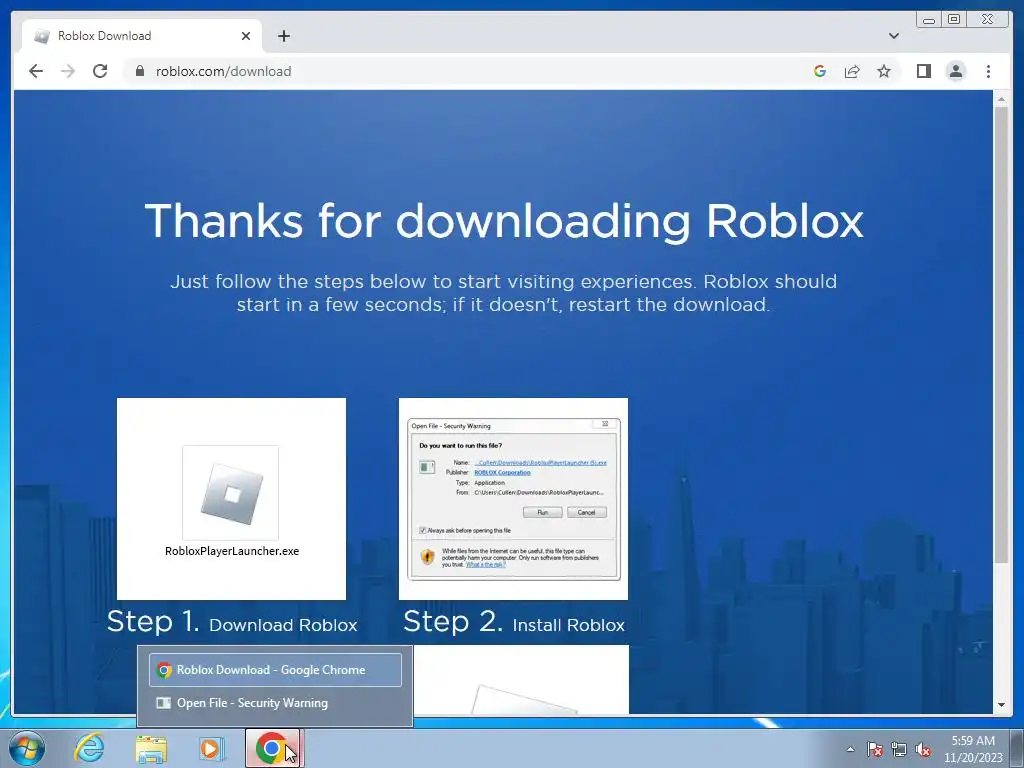Click the "Step 2. Install Roblox" caption
The height and width of the screenshot is (768, 1024).
tap(514, 622)
